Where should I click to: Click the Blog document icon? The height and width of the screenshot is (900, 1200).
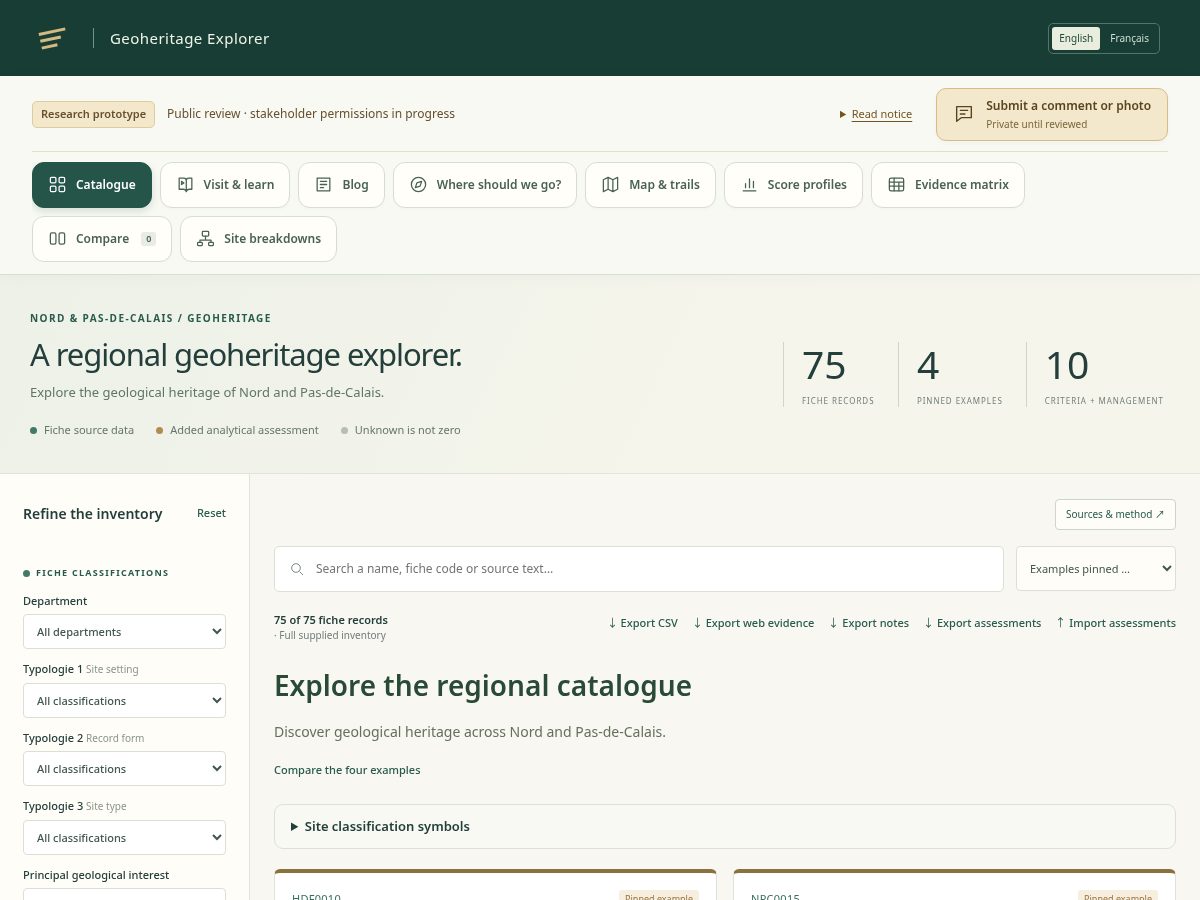pos(323,185)
